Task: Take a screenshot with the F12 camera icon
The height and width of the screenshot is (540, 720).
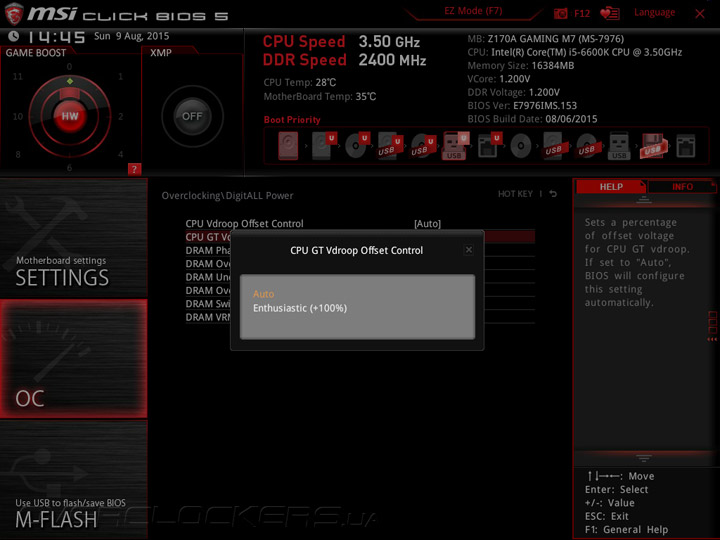Action: point(561,13)
